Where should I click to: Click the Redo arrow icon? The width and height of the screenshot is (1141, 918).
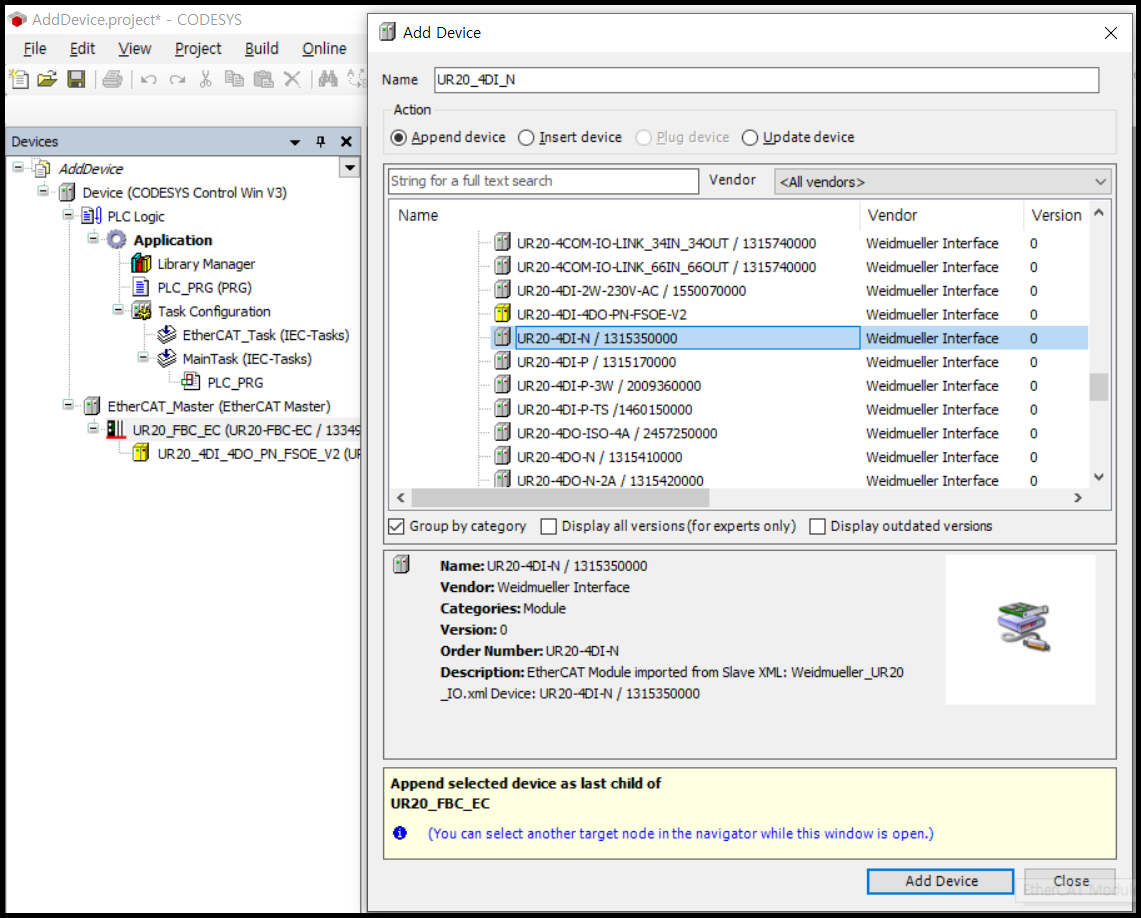[177, 79]
